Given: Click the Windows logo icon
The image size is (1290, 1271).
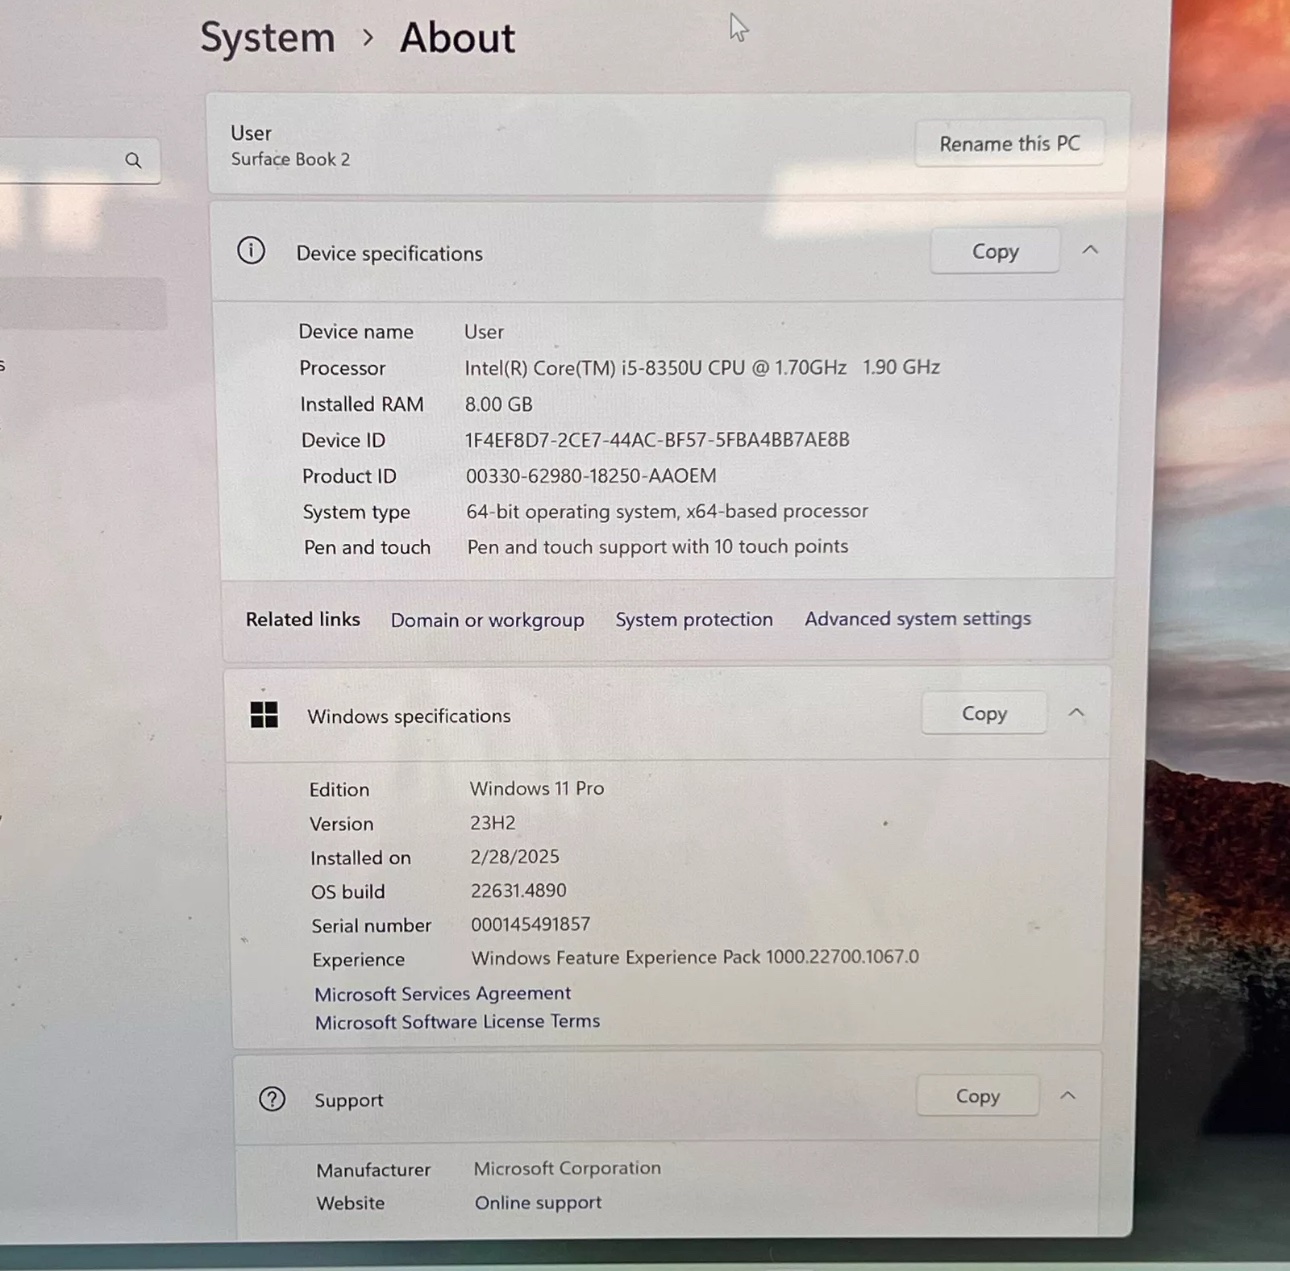Looking at the screenshot, I should [264, 714].
